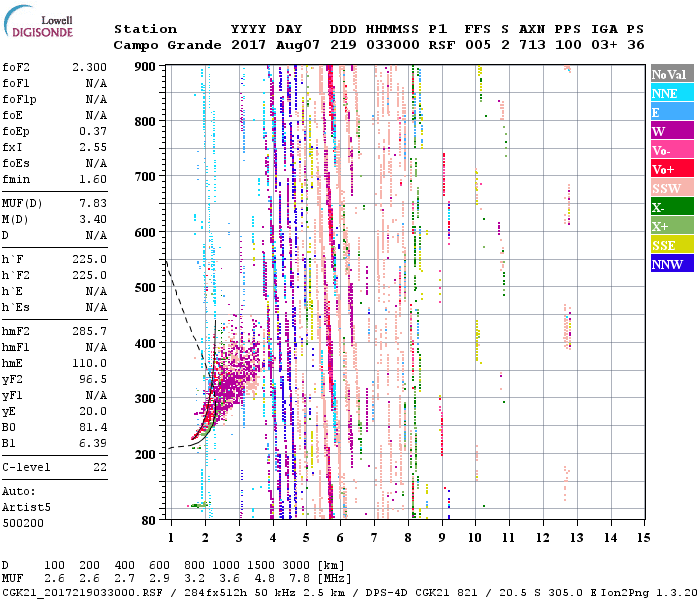Click the 500200 version number
Viewport: 700px width, 600px height.
[x=23, y=523]
